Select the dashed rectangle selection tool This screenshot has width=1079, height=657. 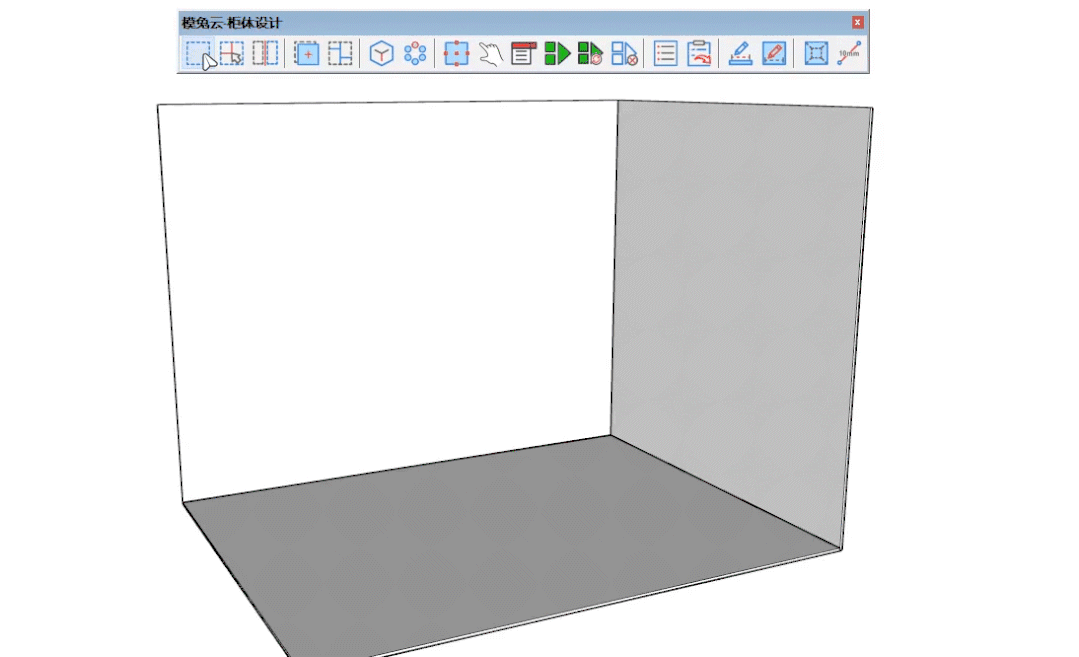tap(198, 53)
